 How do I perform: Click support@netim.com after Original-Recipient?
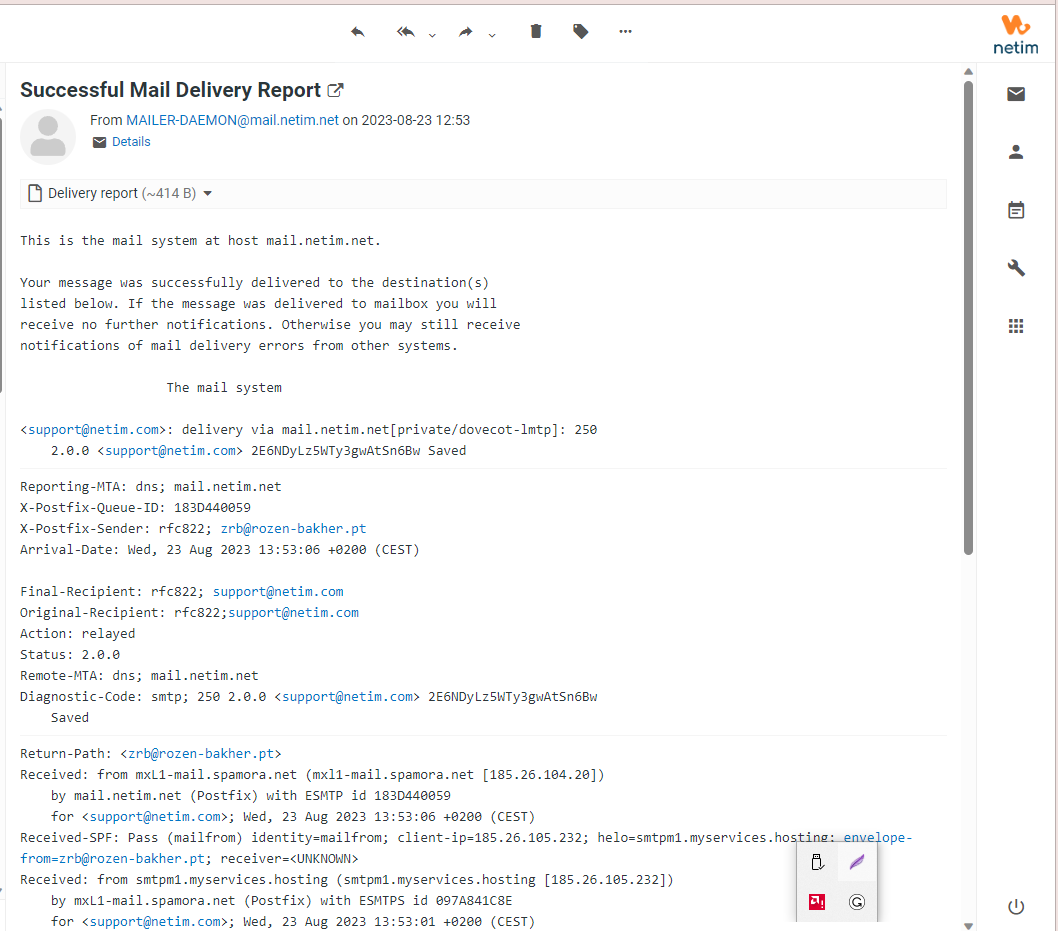[x=294, y=613]
